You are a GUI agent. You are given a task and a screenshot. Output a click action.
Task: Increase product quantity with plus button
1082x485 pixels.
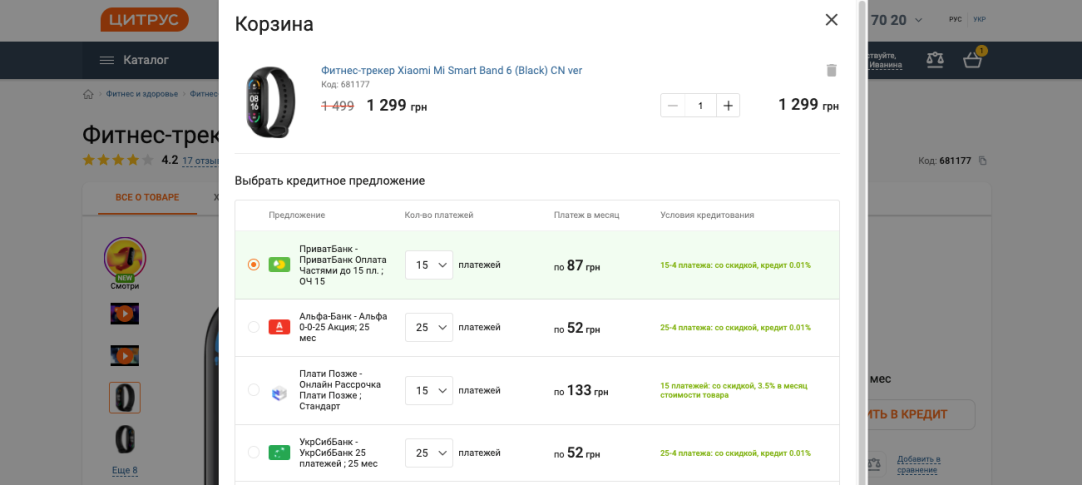pyautogui.click(x=728, y=106)
